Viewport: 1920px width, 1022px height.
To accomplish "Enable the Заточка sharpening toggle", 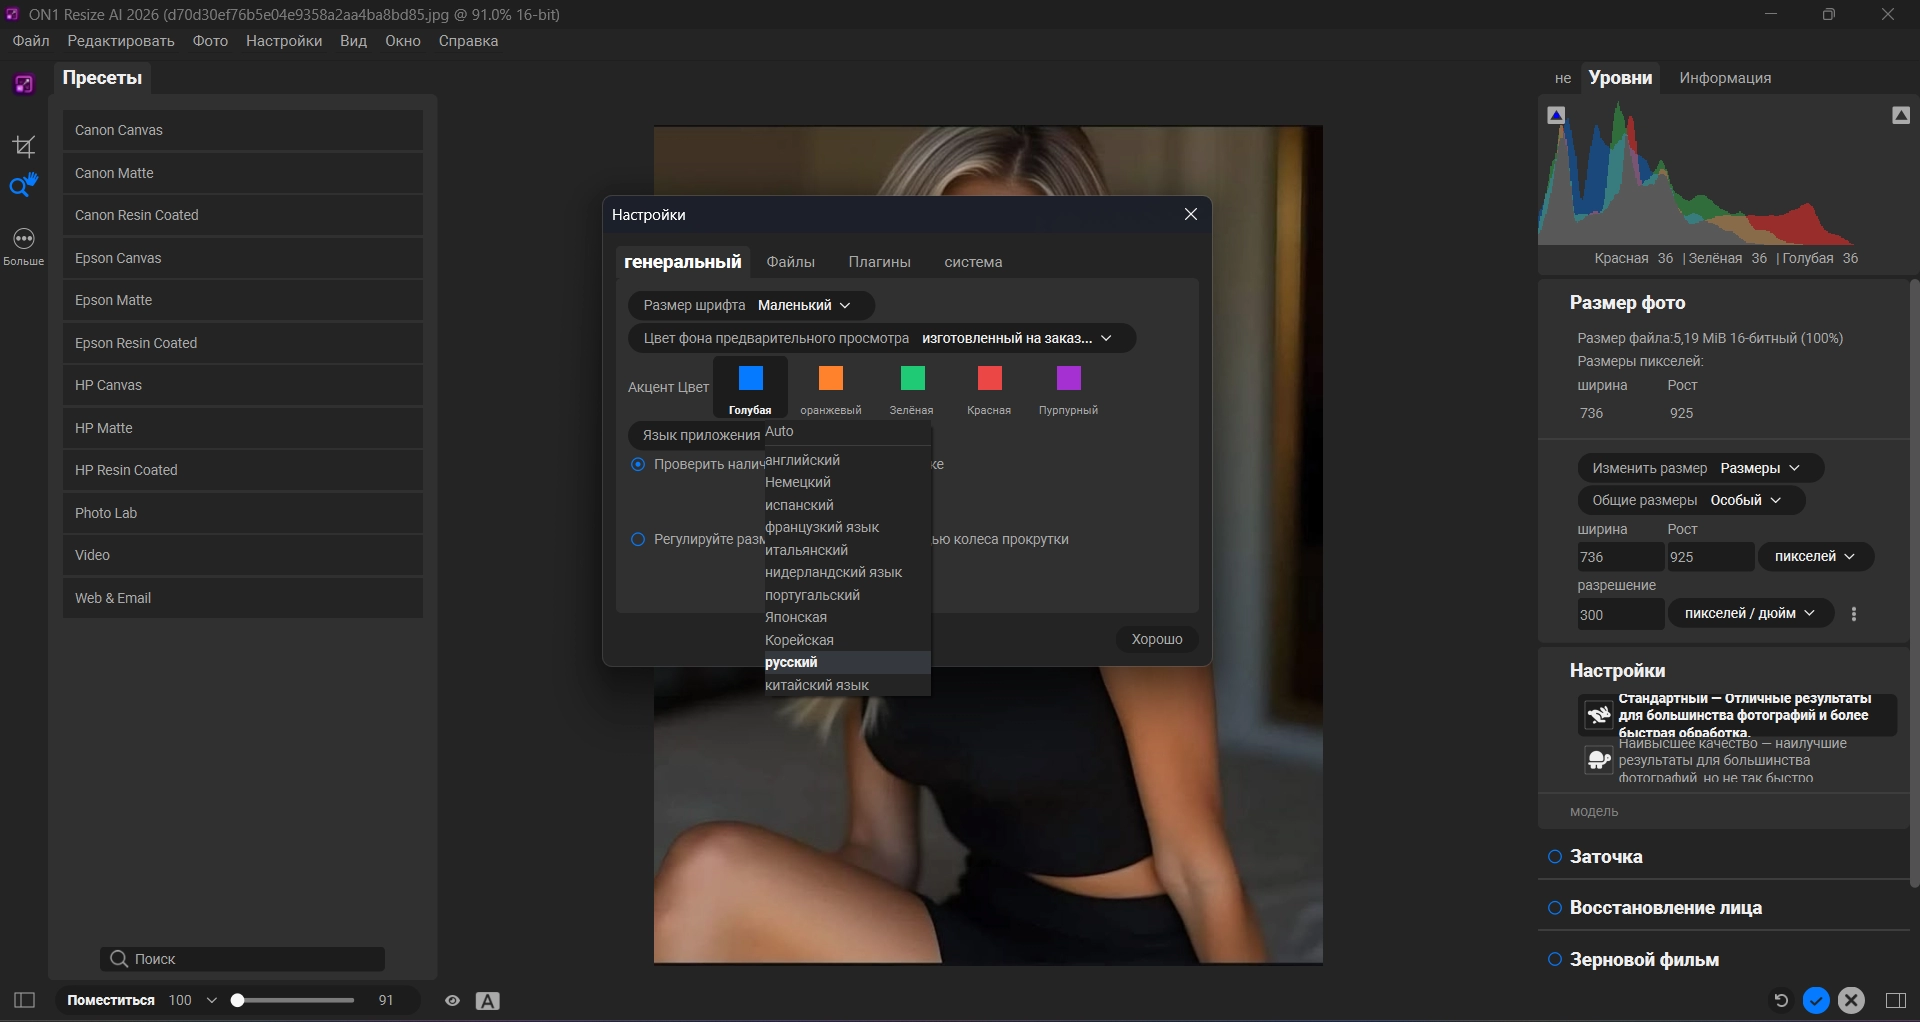I will (1555, 857).
